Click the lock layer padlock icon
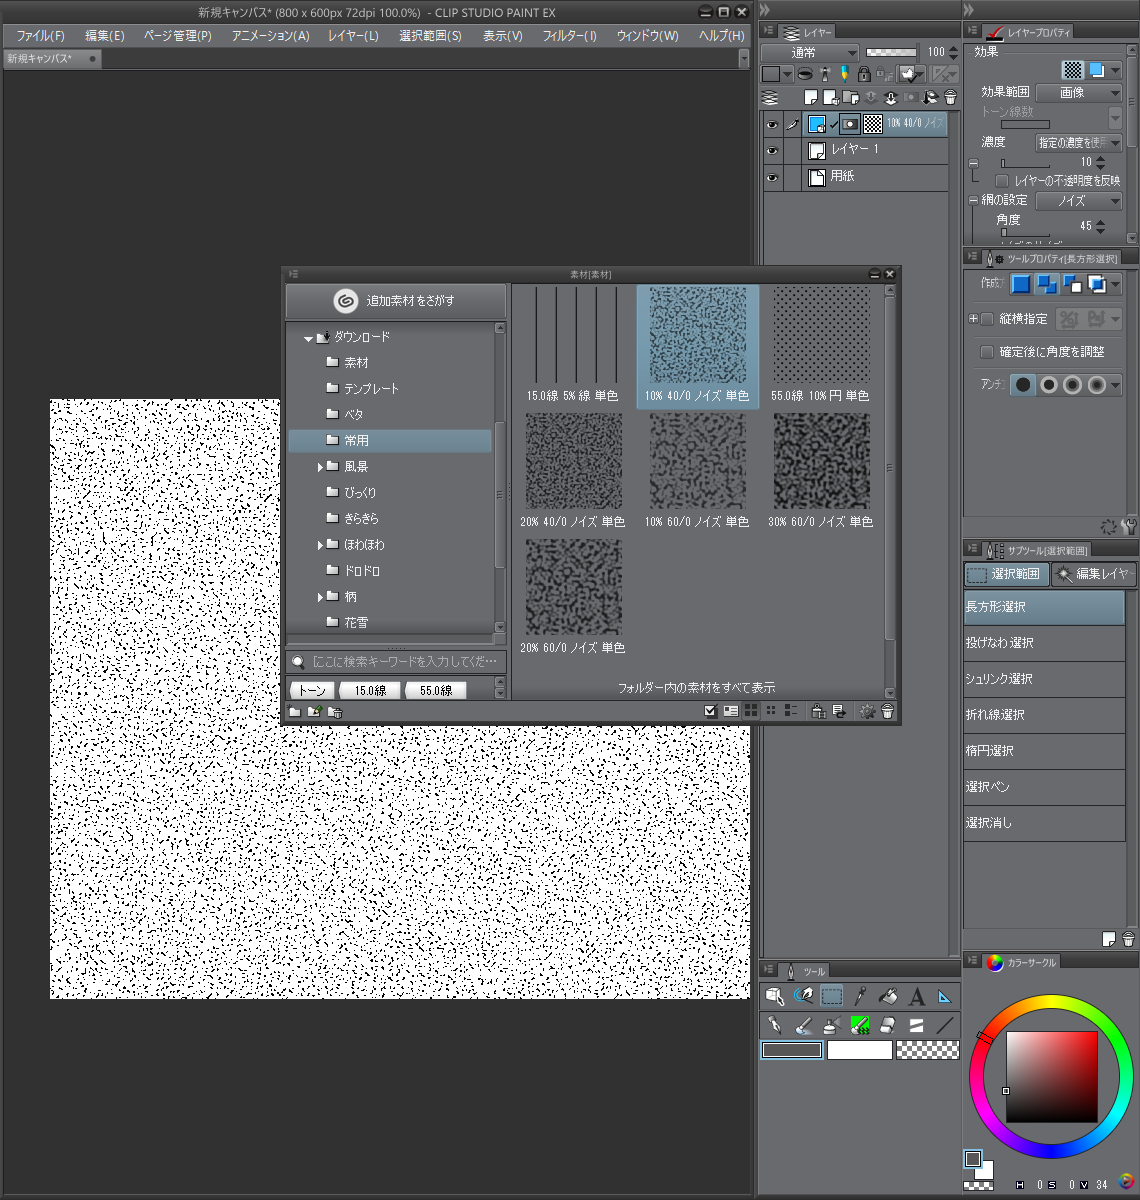1140x1200 pixels. pyautogui.click(x=864, y=74)
